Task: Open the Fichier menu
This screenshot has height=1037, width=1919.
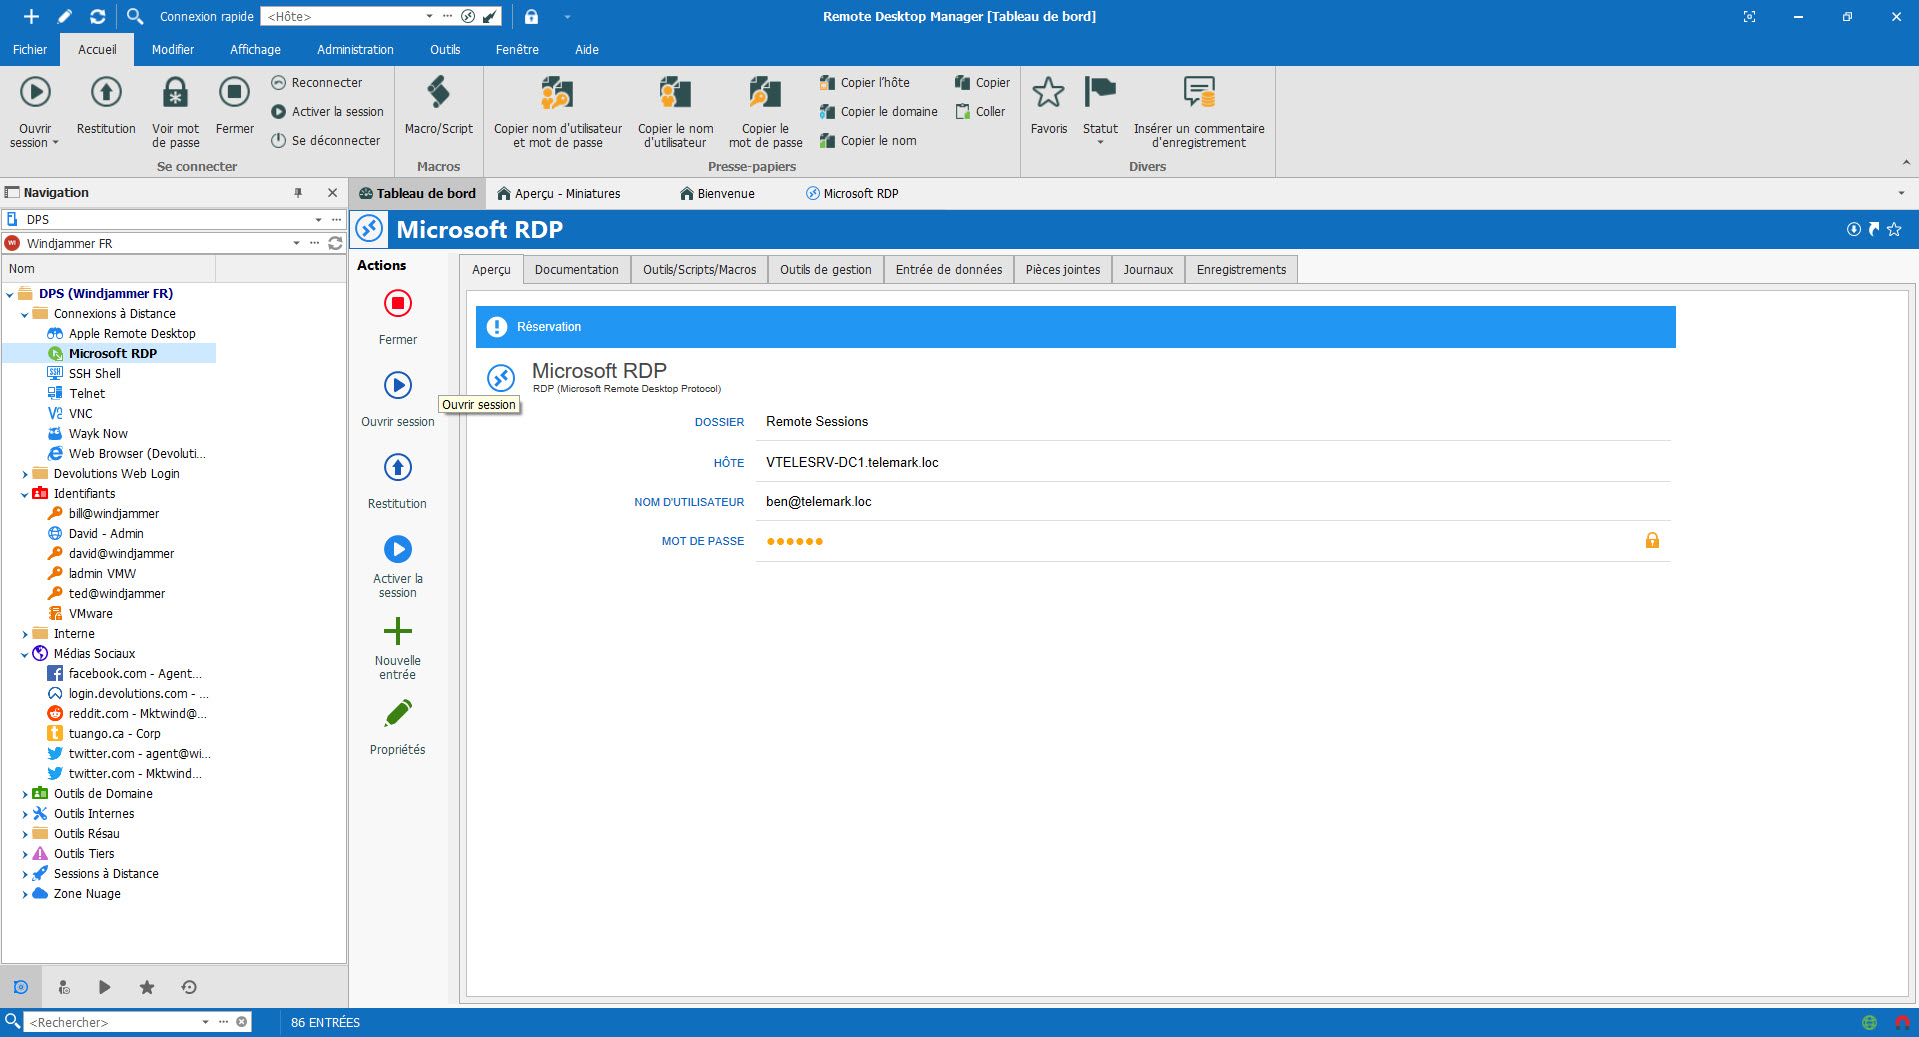Action: [x=30, y=49]
